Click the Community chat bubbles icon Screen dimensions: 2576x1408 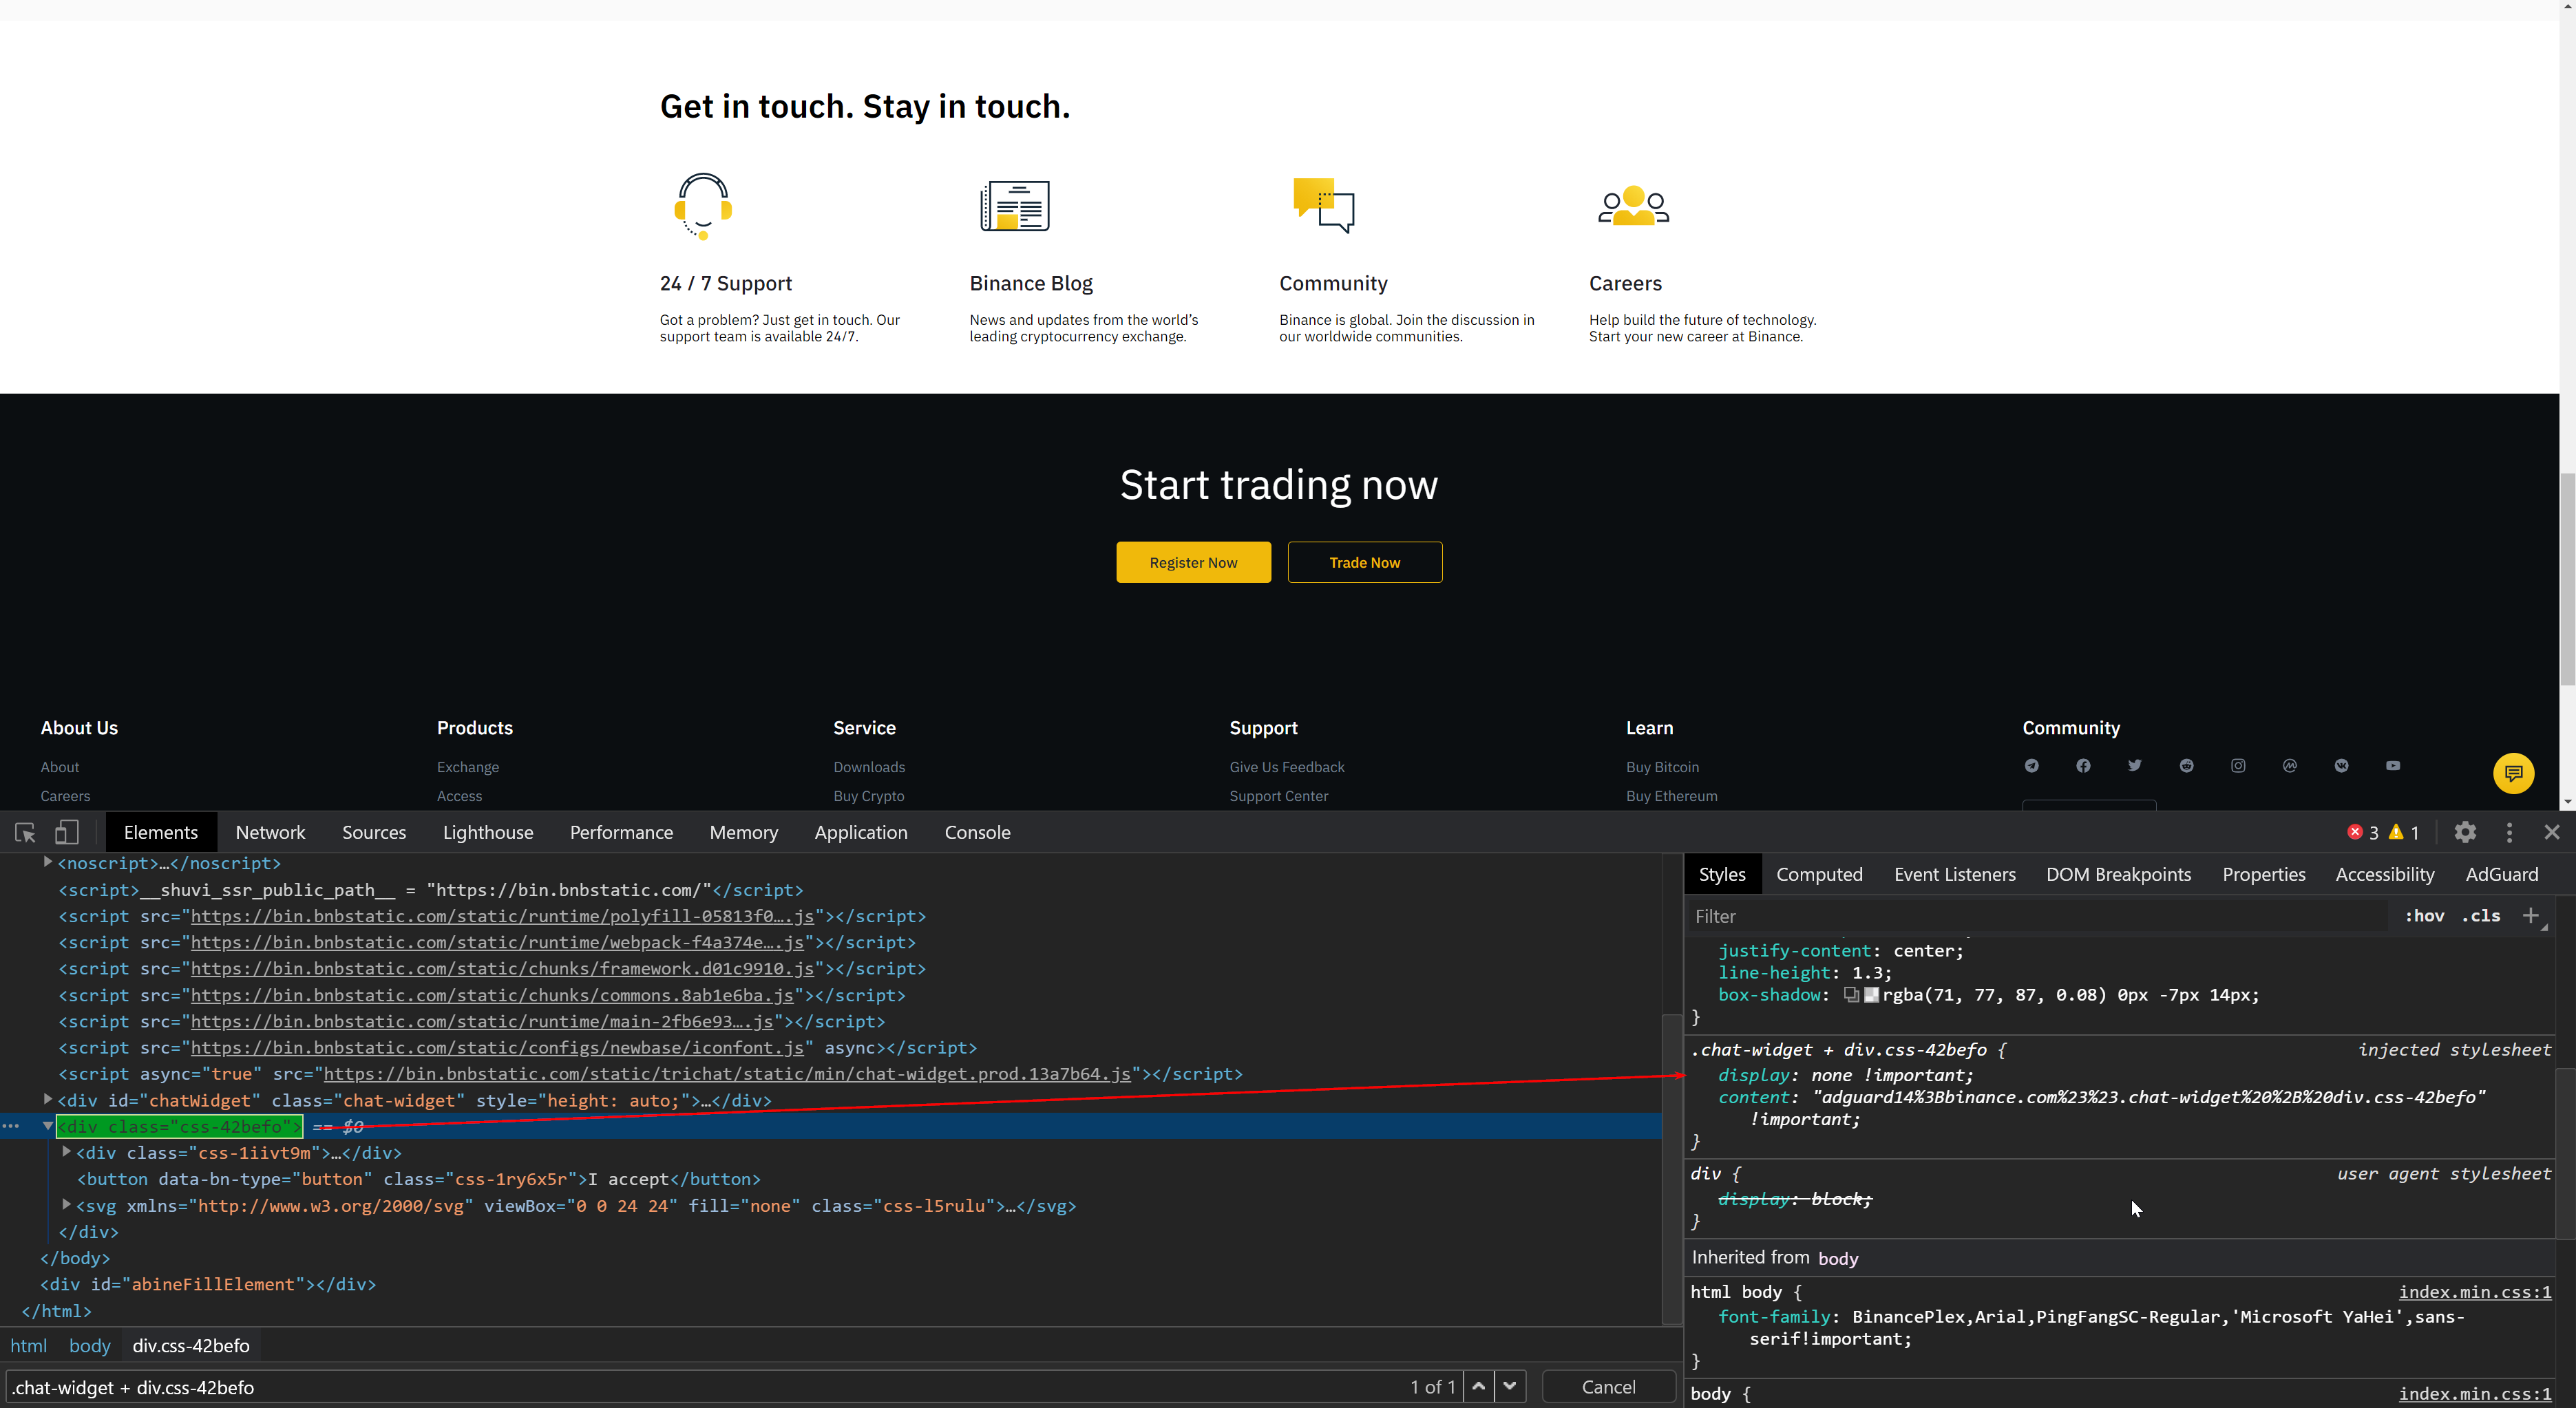point(1323,206)
